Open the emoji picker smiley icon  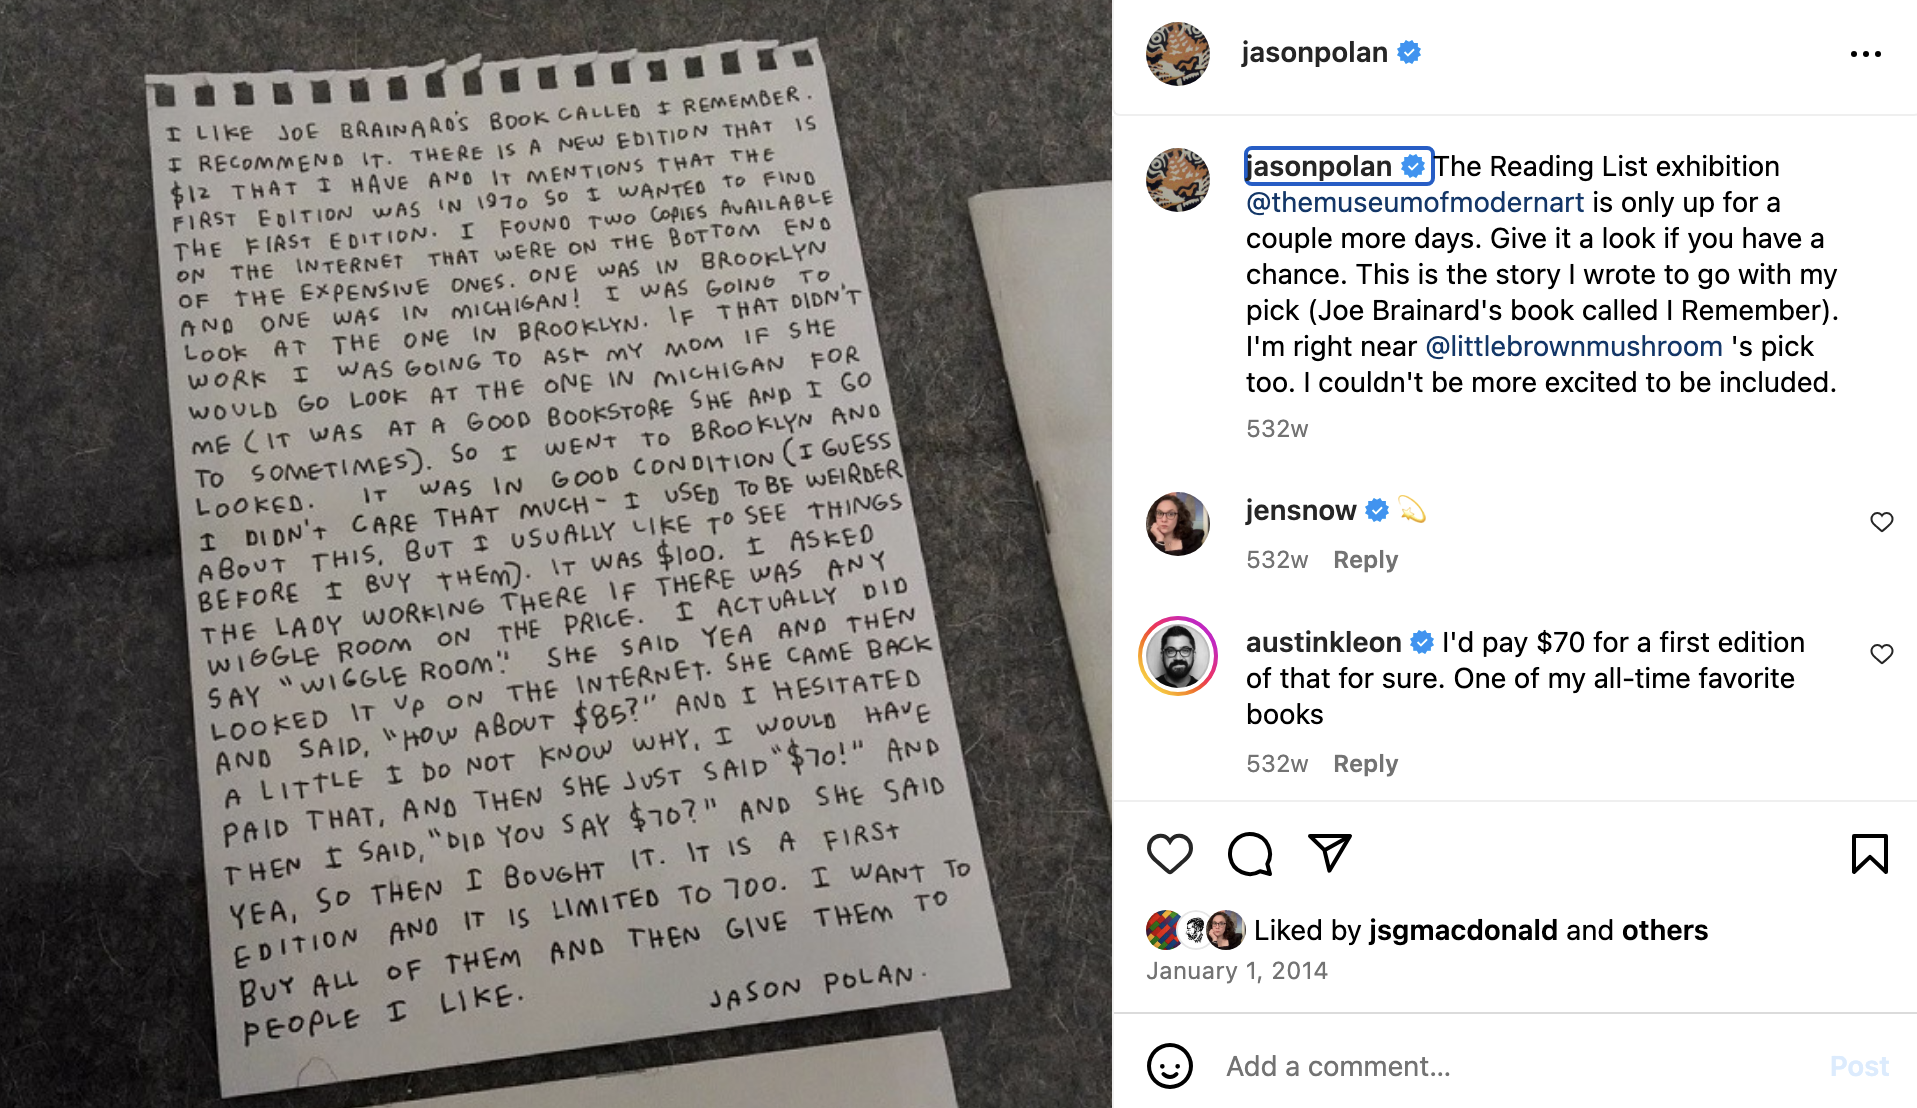(x=1169, y=1066)
